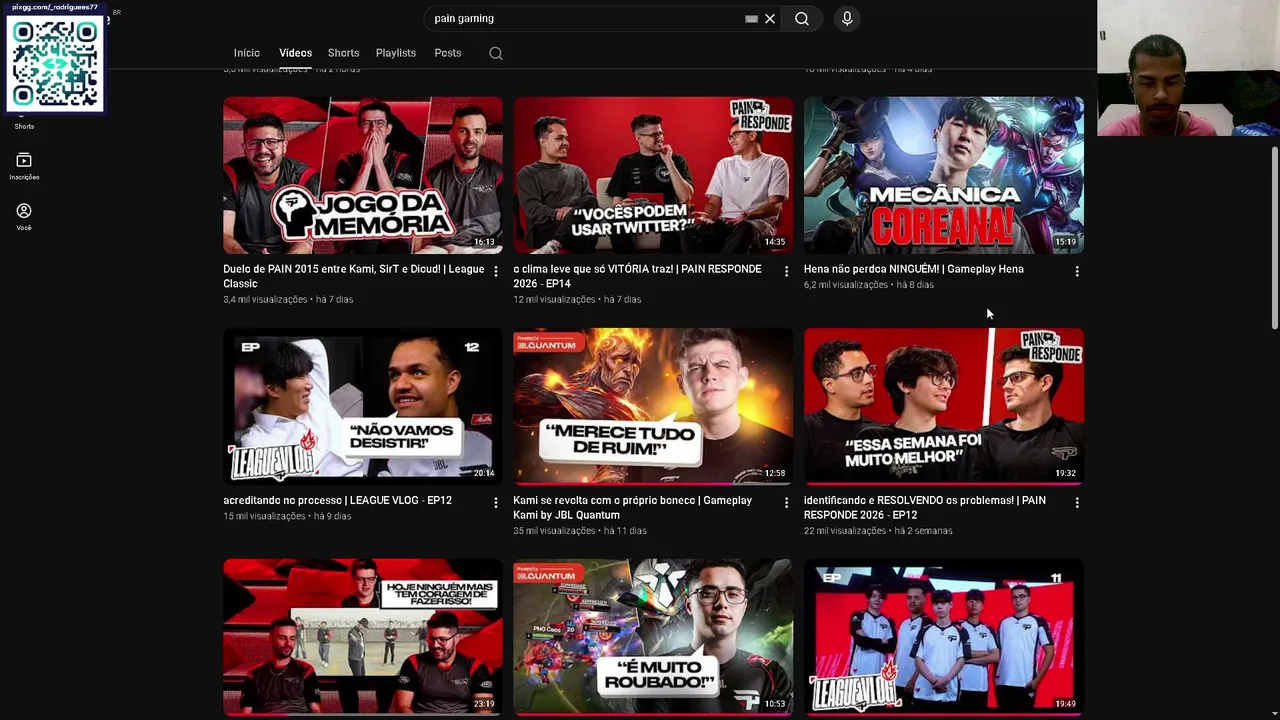The height and width of the screenshot is (720, 1280).
Task: Switch to the channel Shorts tab
Action: [343, 53]
